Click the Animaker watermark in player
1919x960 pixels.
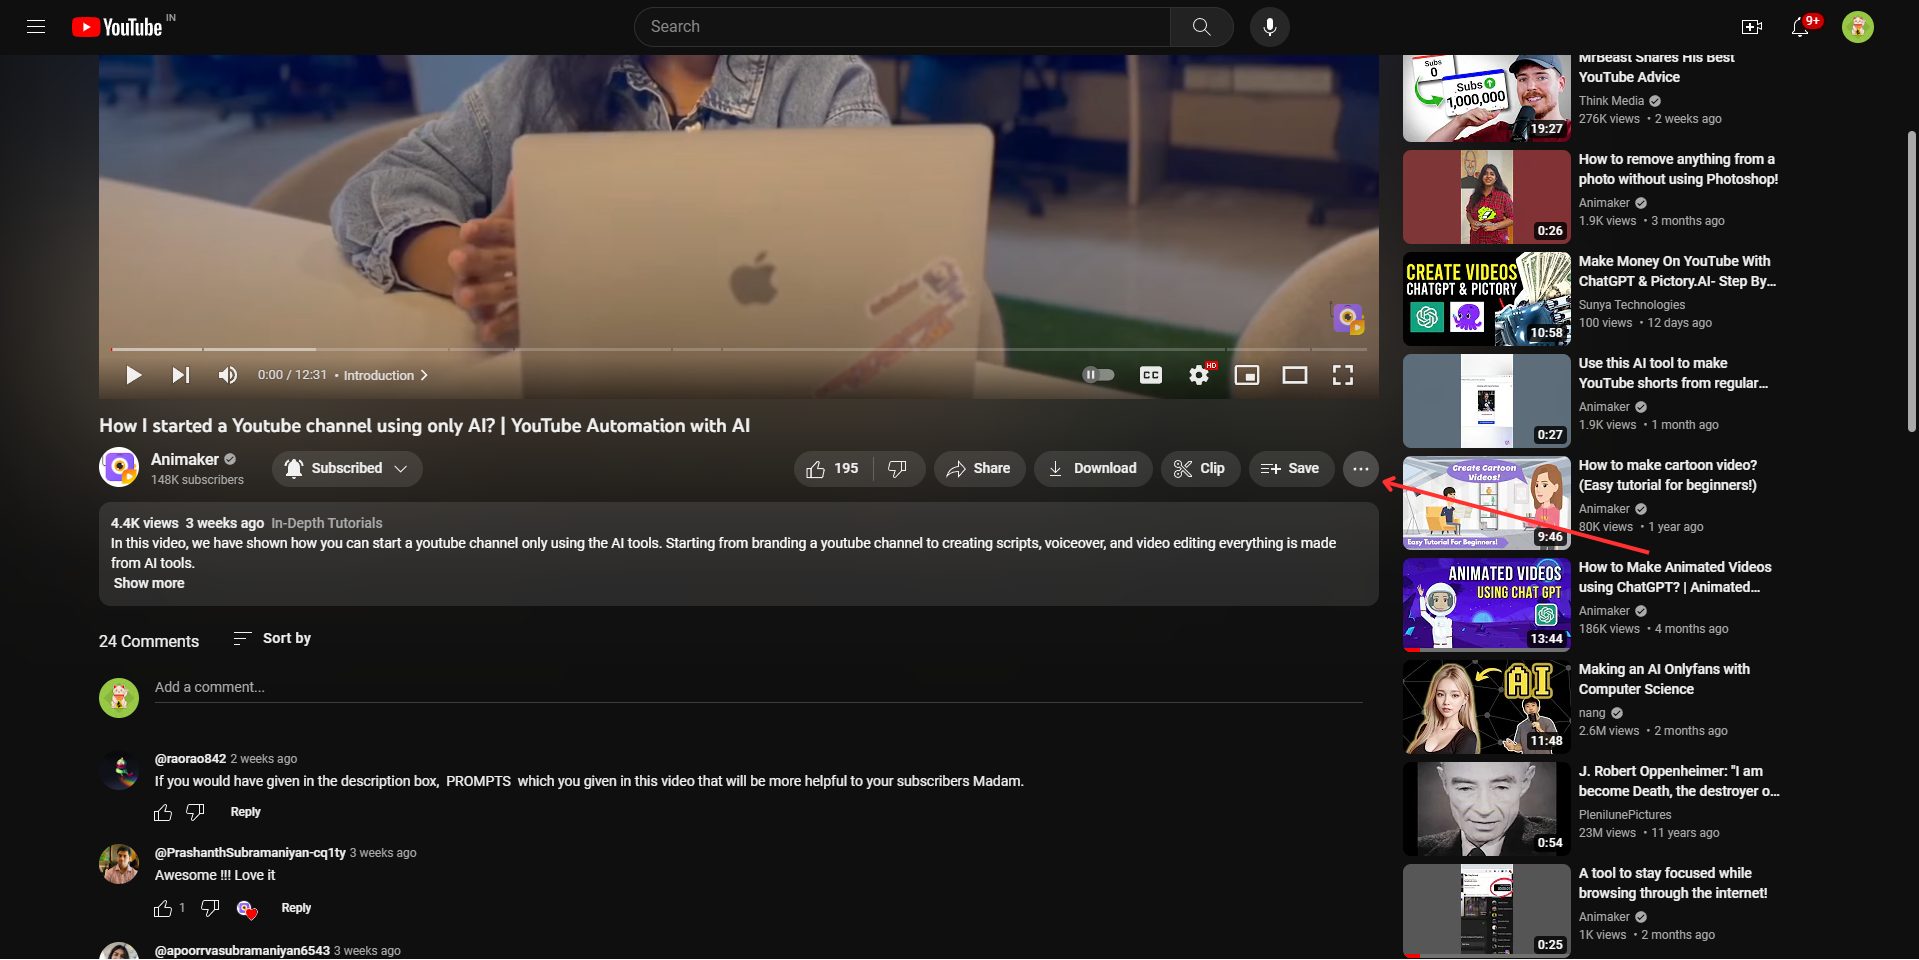point(1348,319)
